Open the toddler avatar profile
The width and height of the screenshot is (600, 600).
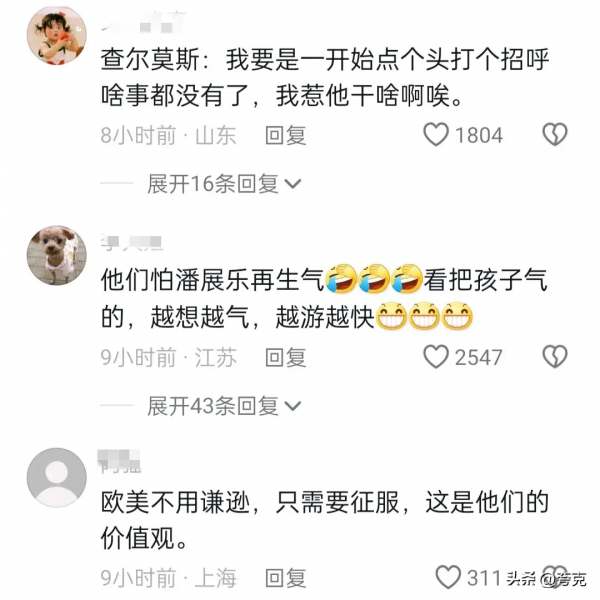click(x=57, y=36)
